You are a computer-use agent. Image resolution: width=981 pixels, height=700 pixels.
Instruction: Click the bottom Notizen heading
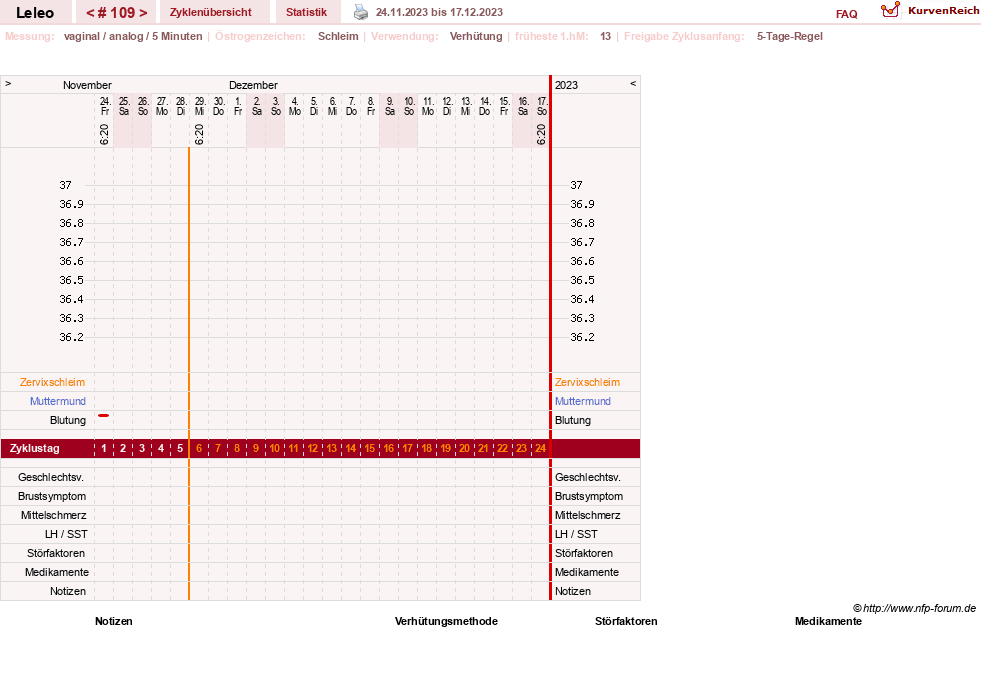(114, 621)
